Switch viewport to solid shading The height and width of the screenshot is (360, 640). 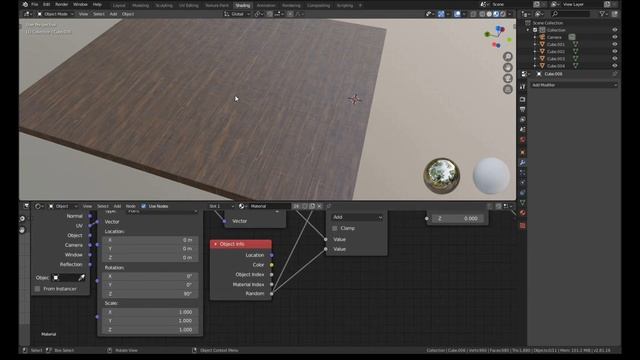[489, 14]
